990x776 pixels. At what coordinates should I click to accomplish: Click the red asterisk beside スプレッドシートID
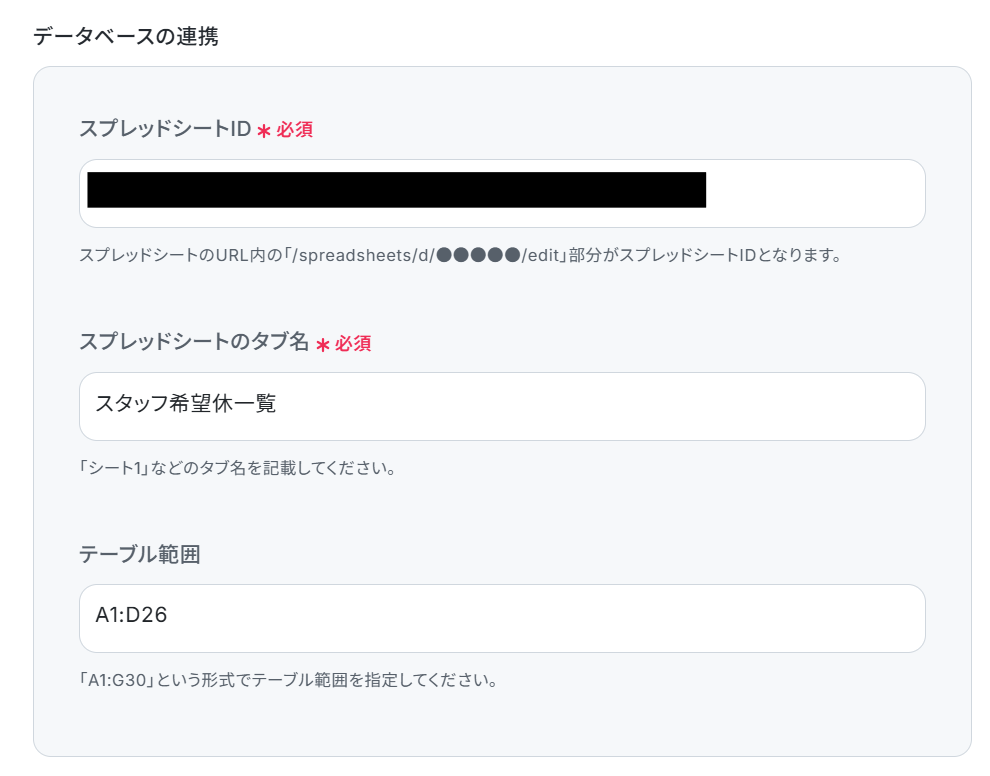(x=264, y=131)
